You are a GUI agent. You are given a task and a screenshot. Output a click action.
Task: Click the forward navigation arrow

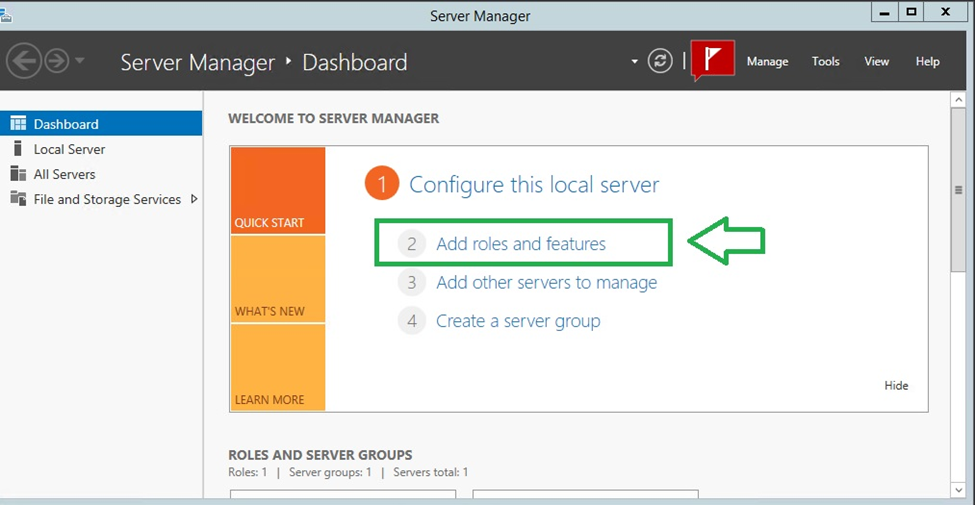(57, 62)
